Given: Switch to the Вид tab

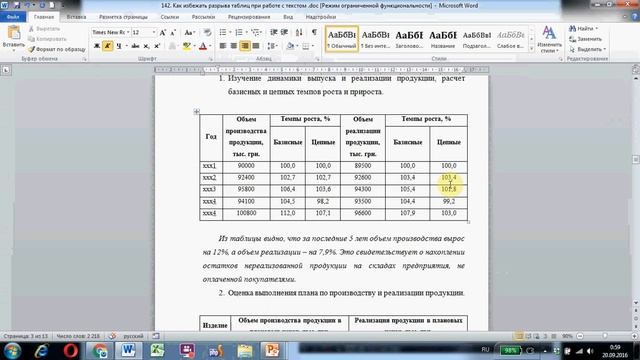Looking at the screenshot, I should (288, 17).
